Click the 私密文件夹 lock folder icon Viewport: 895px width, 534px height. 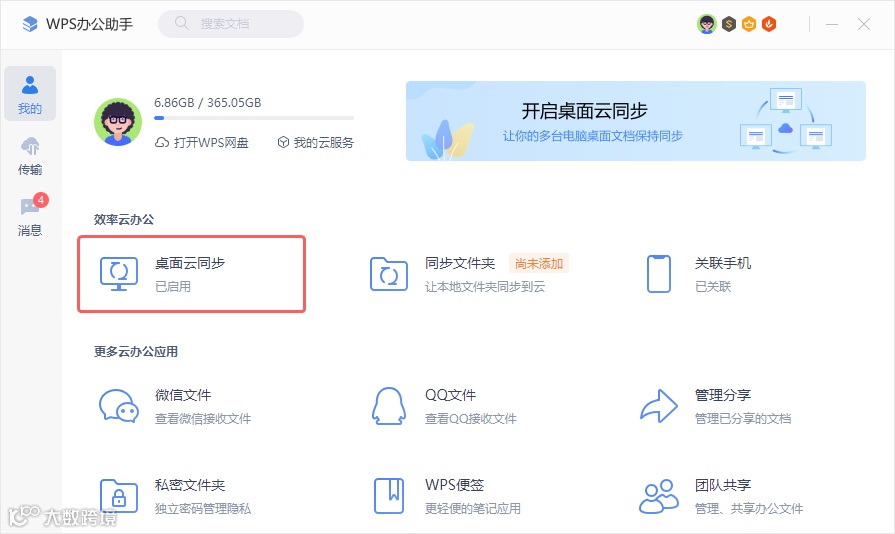coord(119,496)
